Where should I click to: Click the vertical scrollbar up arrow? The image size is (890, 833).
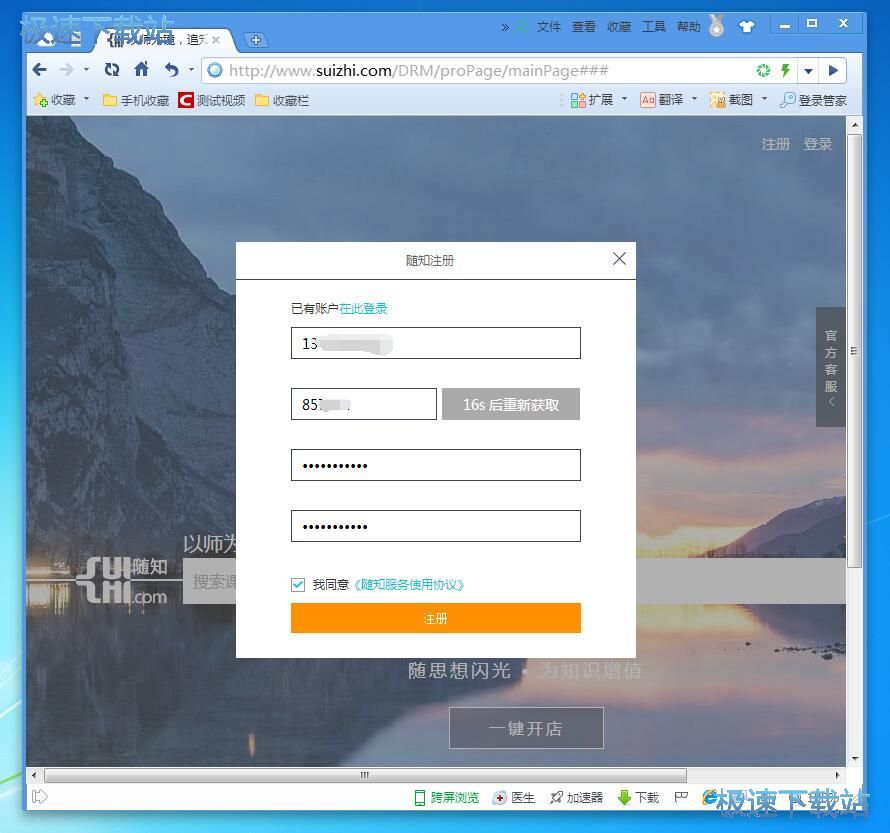click(x=855, y=124)
